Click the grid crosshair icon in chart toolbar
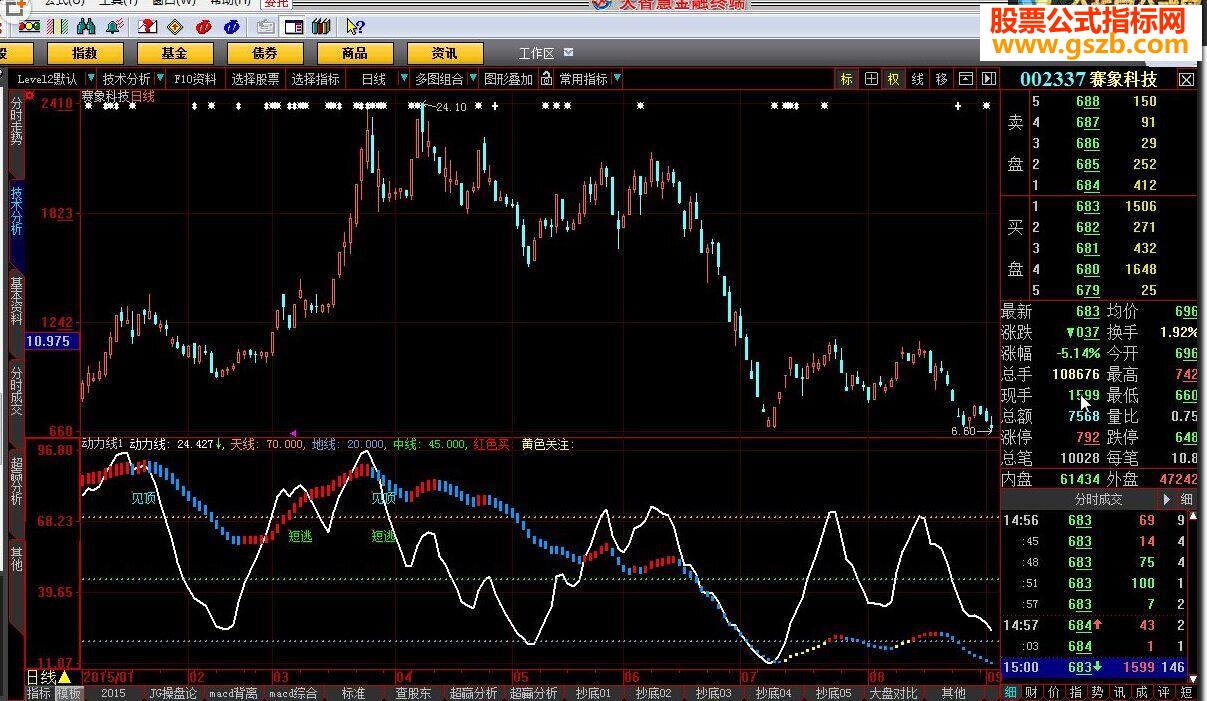1207x701 pixels. pyautogui.click(x=871, y=79)
